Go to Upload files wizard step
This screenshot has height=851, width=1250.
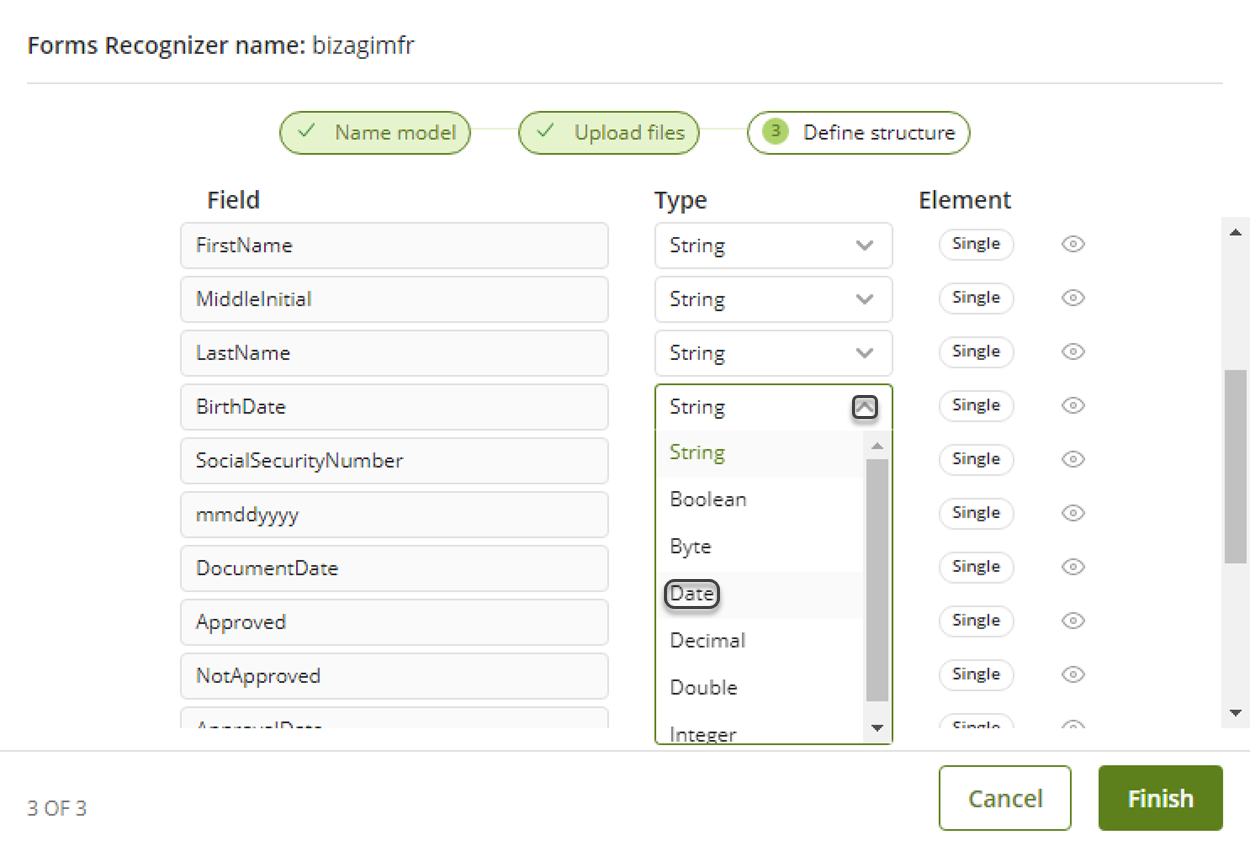(609, 133)
